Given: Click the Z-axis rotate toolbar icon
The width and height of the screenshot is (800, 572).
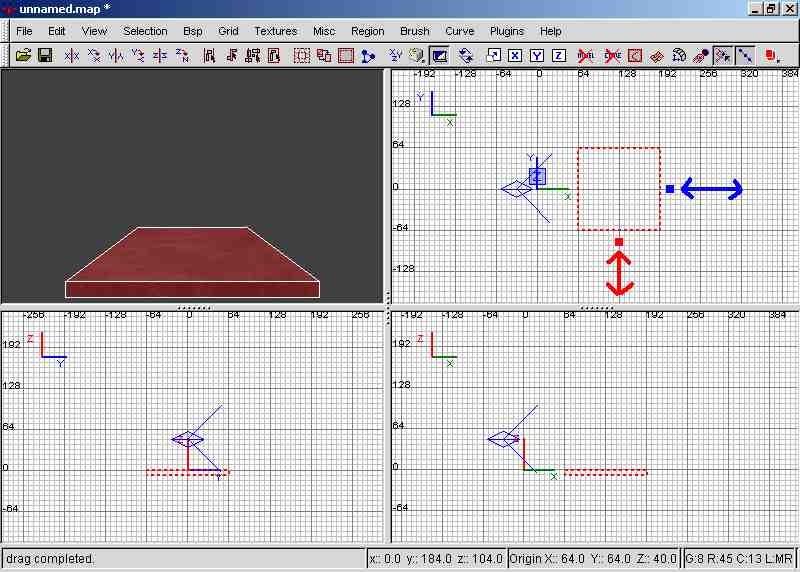Looking at the screenshot, I should click(182, 56).
